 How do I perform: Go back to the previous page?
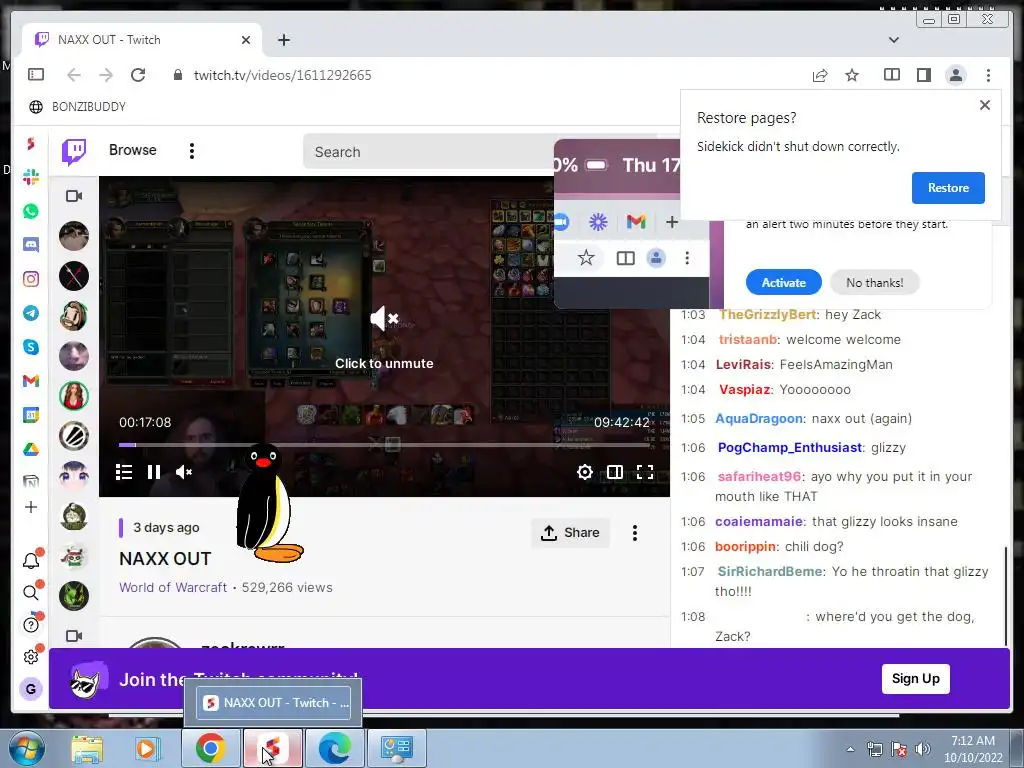(x=74, y=75)
